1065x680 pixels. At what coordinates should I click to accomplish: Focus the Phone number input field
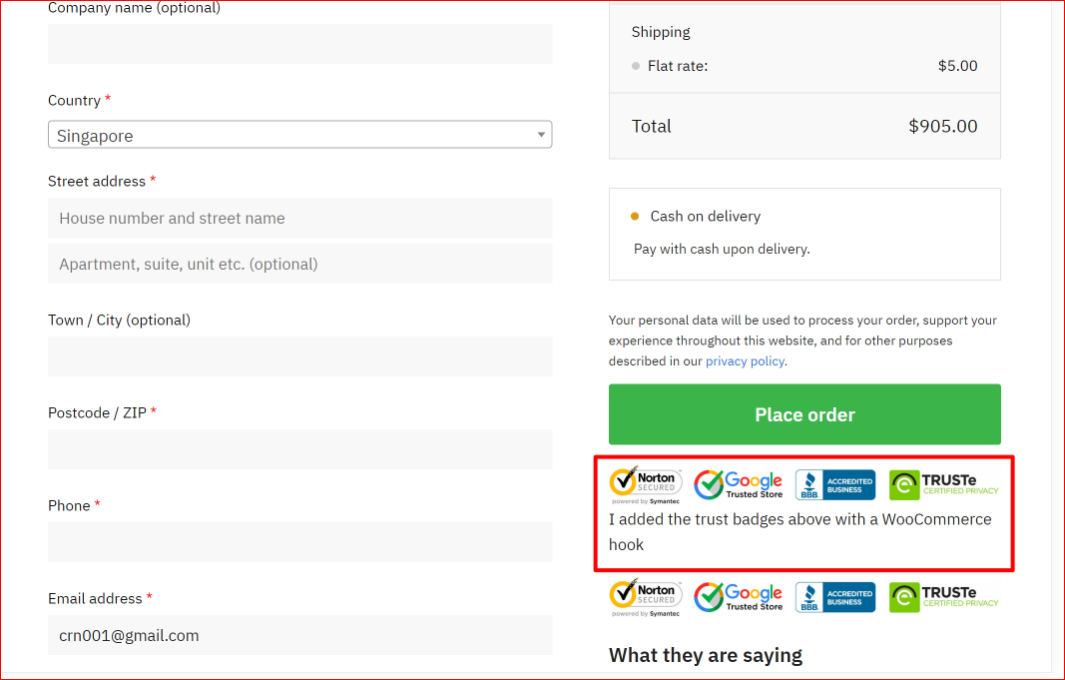click(300, 542)
